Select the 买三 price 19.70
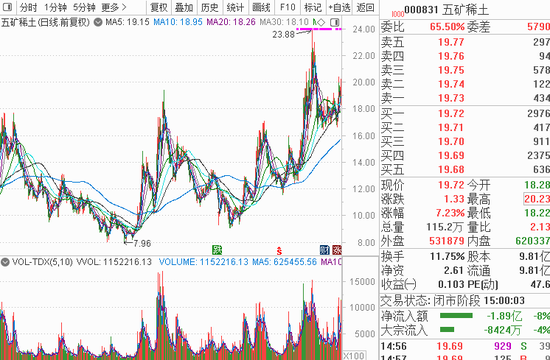 (451, 142)
